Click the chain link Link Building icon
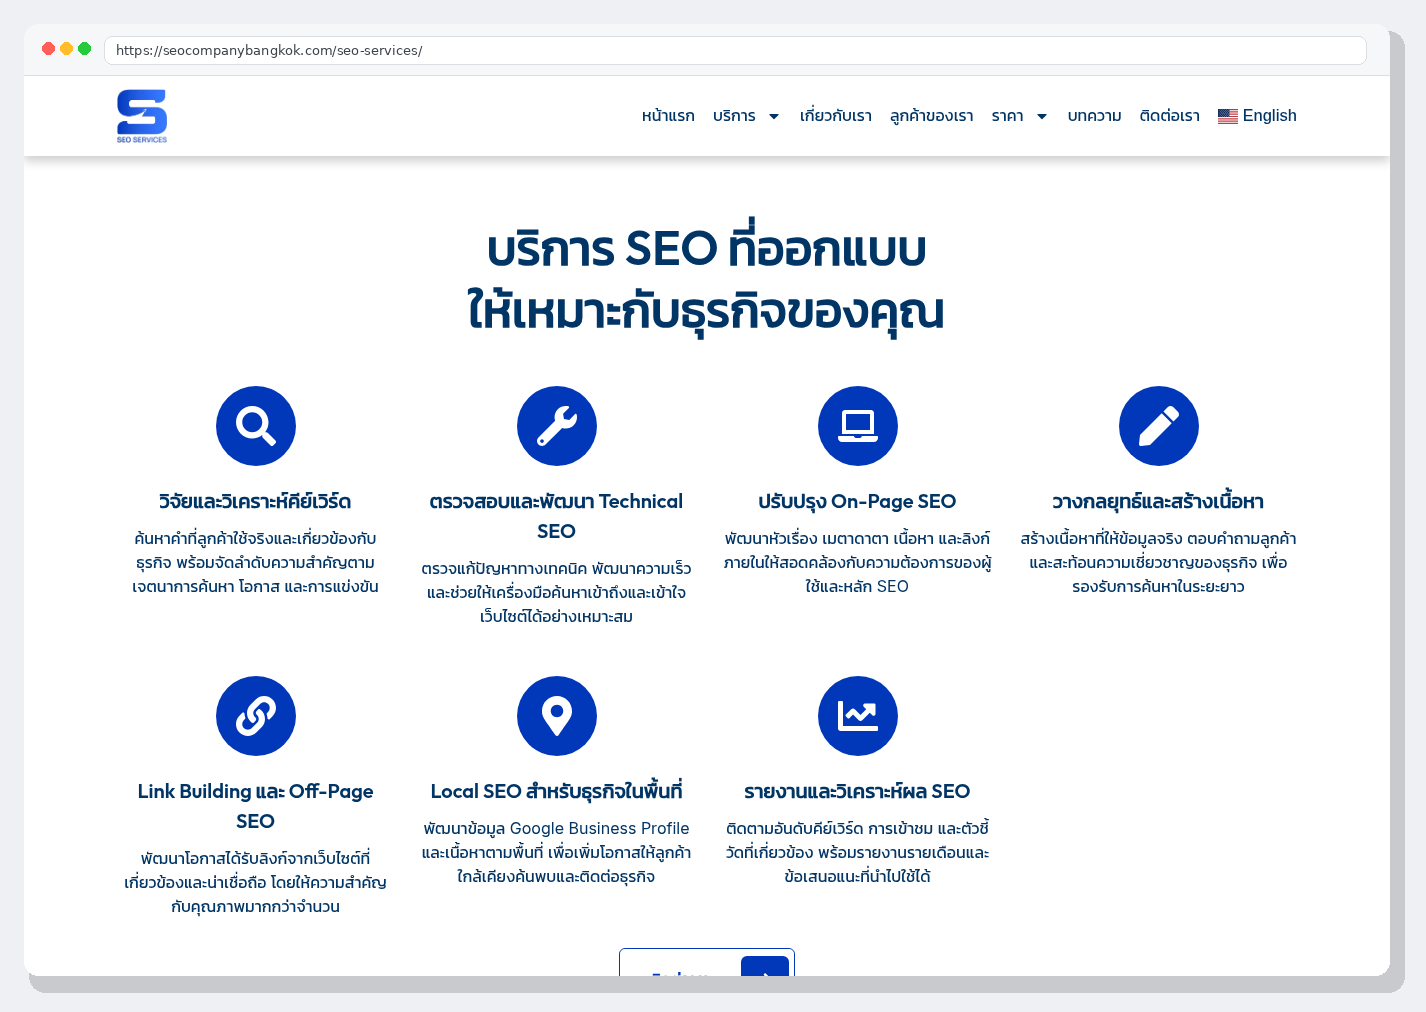The height and width of the screenshot is (1012, 1426). (256, 716)
